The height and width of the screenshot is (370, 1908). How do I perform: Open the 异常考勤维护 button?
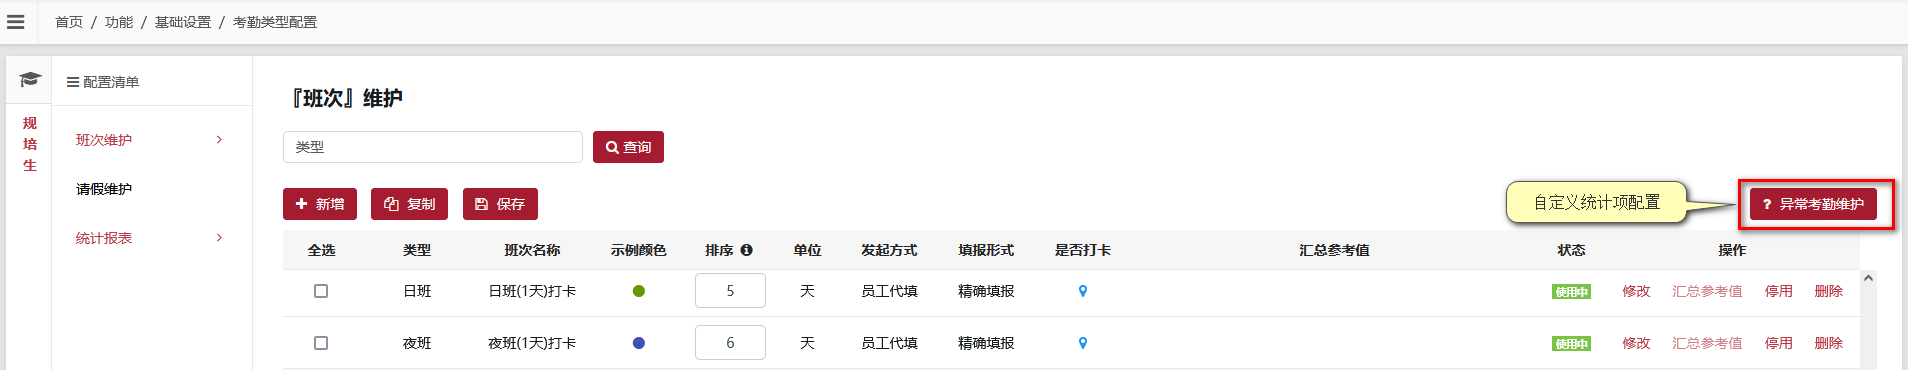pyautogui.click(x=1813, y=204)
